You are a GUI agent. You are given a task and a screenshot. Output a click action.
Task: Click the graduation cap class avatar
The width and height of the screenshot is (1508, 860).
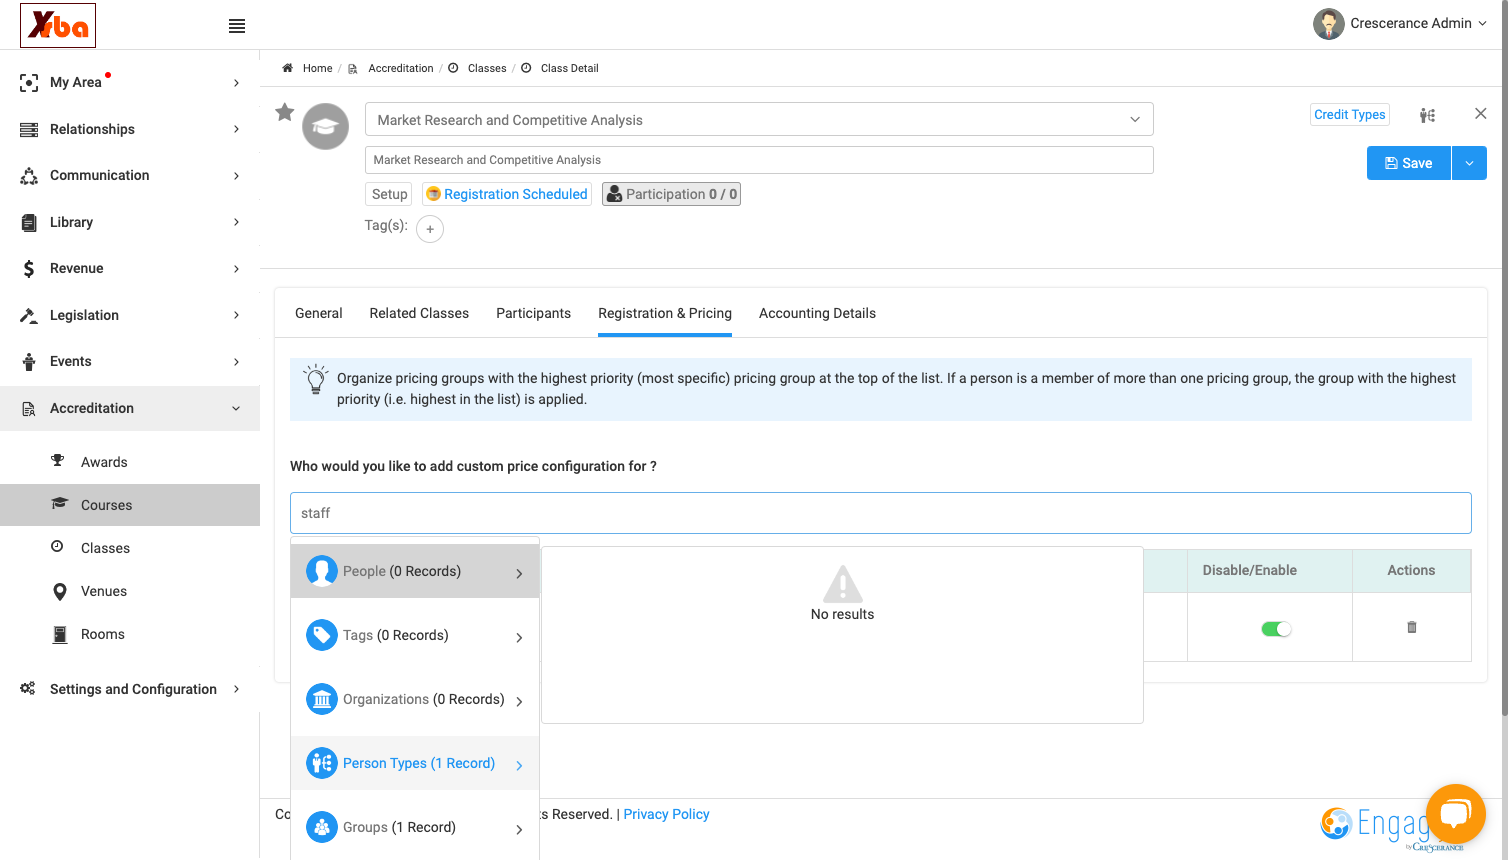[x=326, y=127]
